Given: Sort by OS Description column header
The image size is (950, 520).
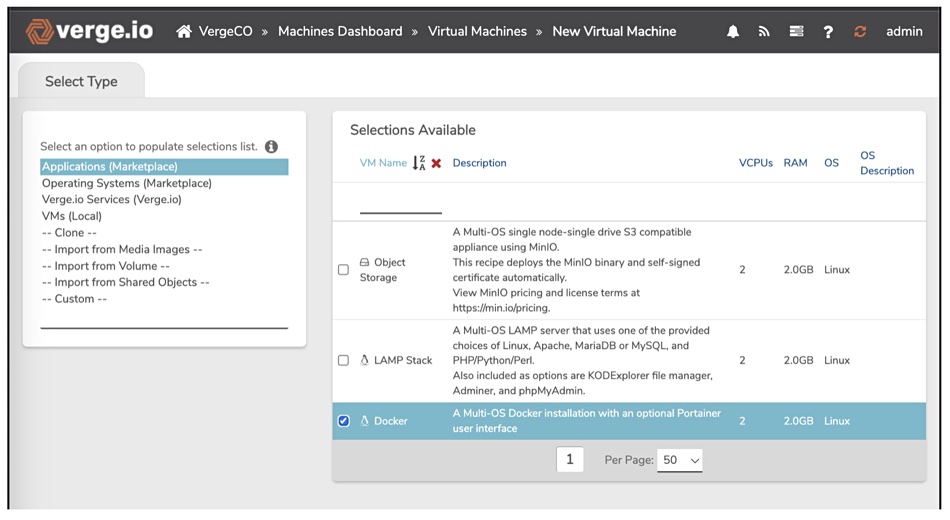Looking at the screenshot, I should [887, 163].
